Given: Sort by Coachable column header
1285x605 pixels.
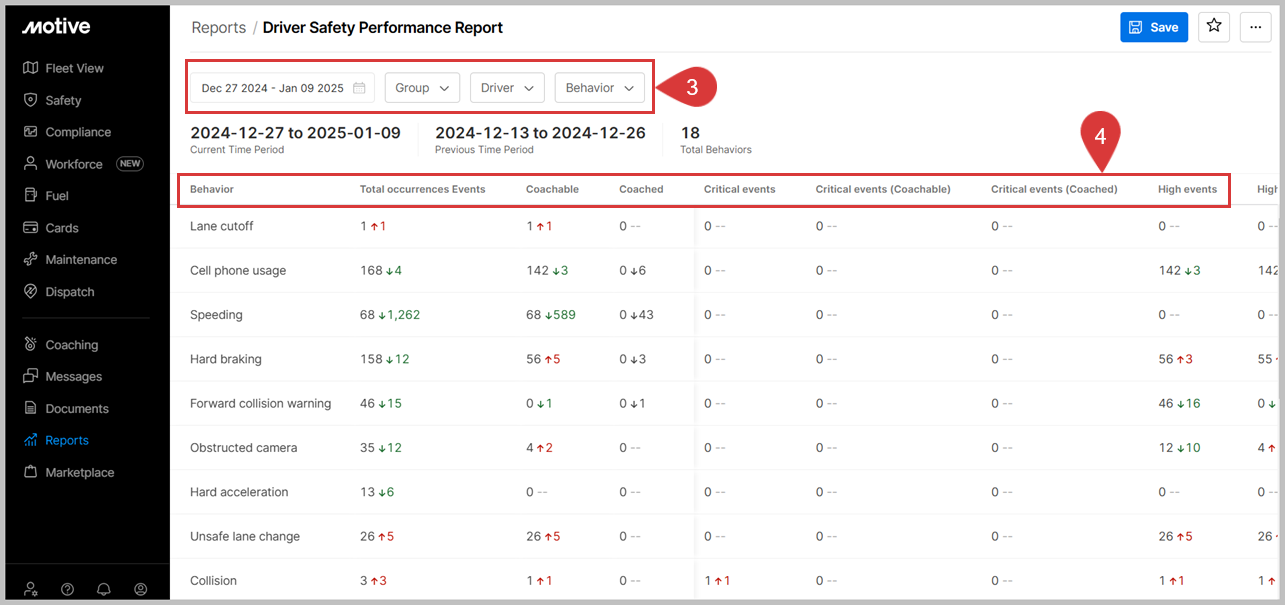Looking at the screenshot, I should click(x=552, y=189).
